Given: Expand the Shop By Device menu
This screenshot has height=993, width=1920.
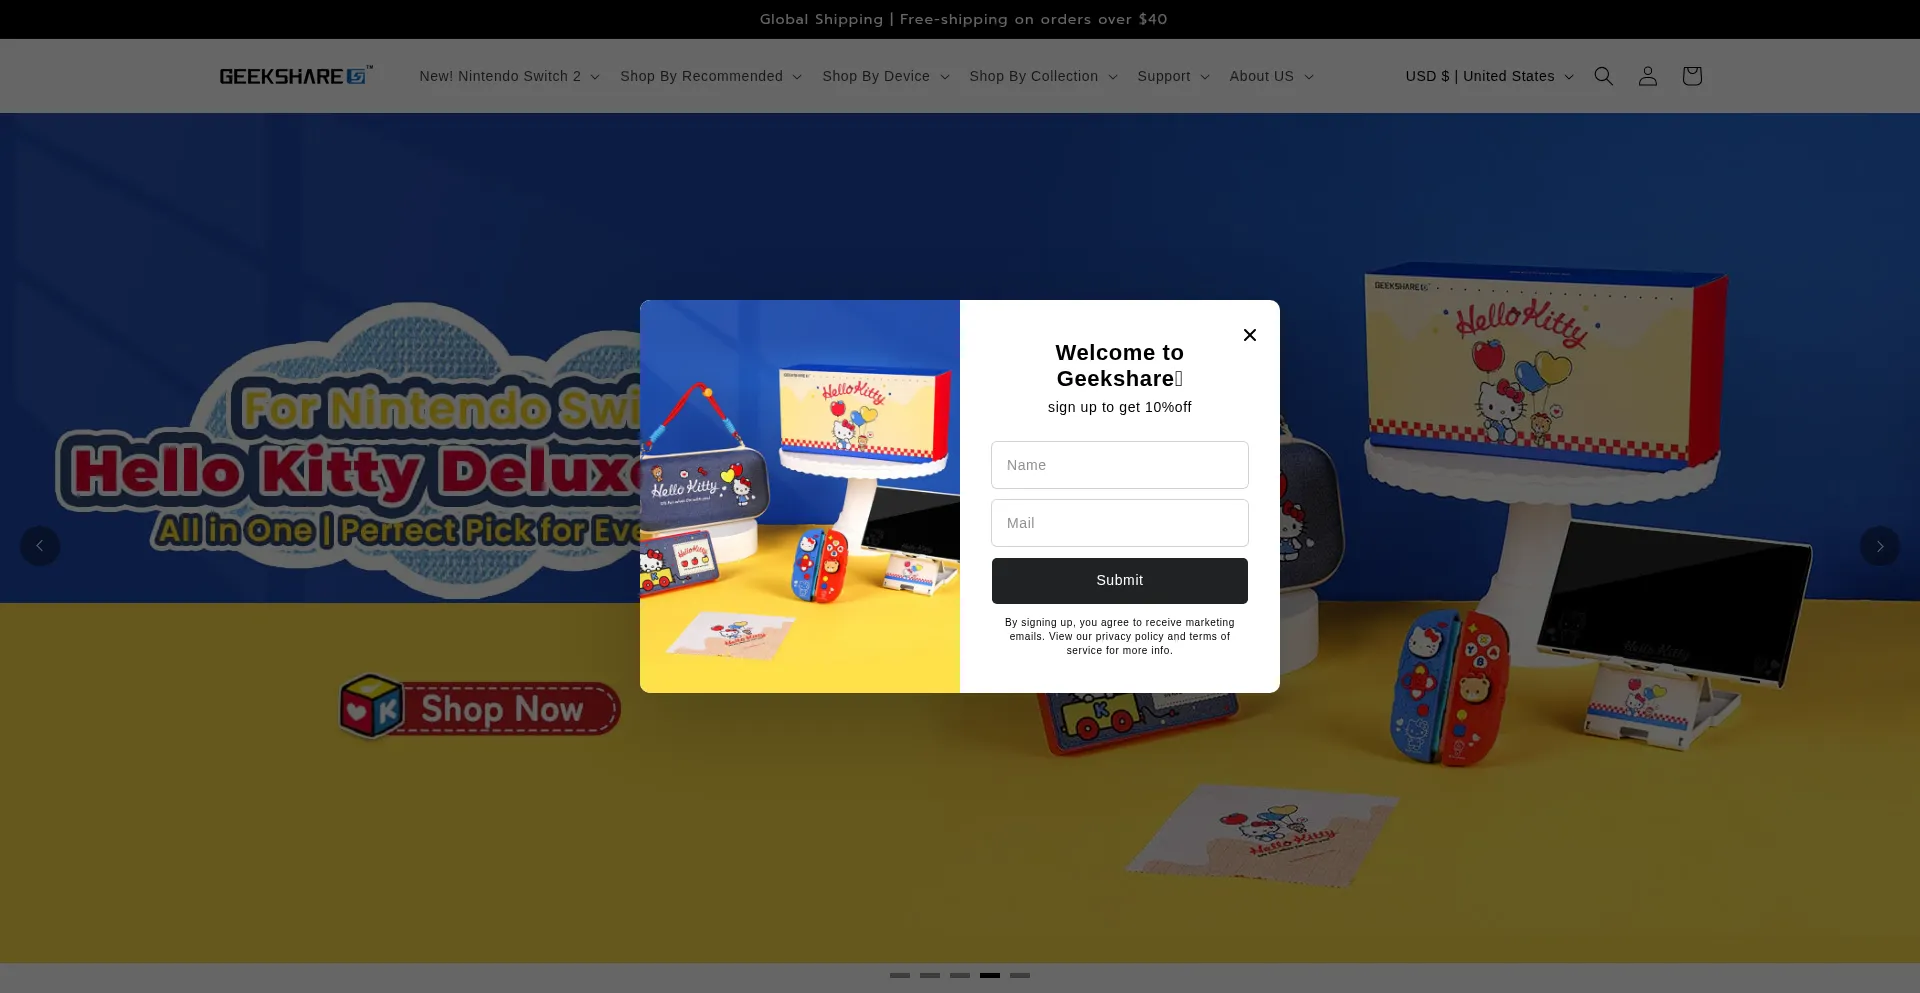Looking at the screenshot, I should [885, 76].
